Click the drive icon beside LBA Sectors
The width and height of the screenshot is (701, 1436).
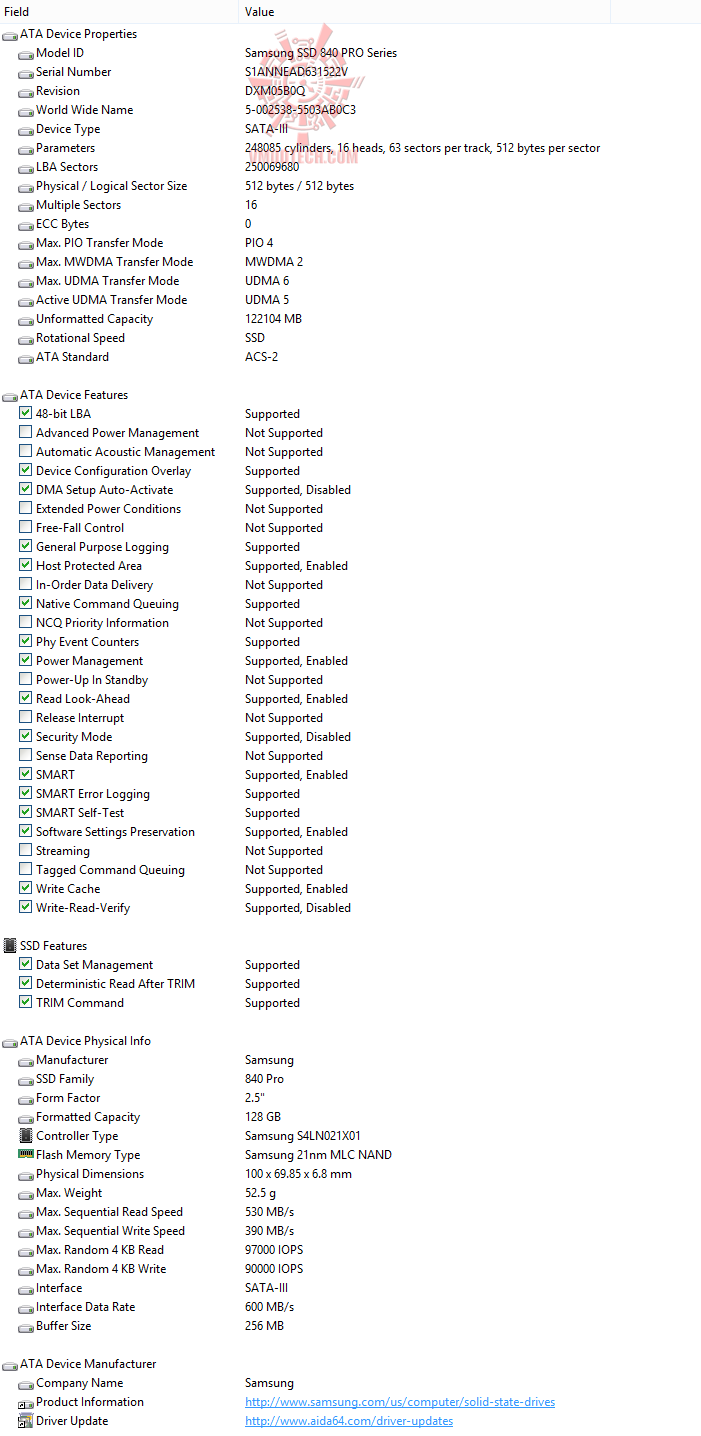point(26,168)
